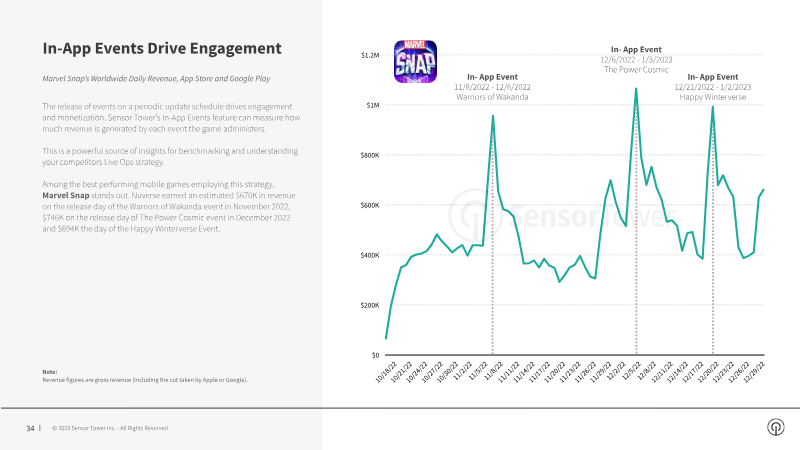Click the 12/29/22 x-axis date label

click(754, 372)
